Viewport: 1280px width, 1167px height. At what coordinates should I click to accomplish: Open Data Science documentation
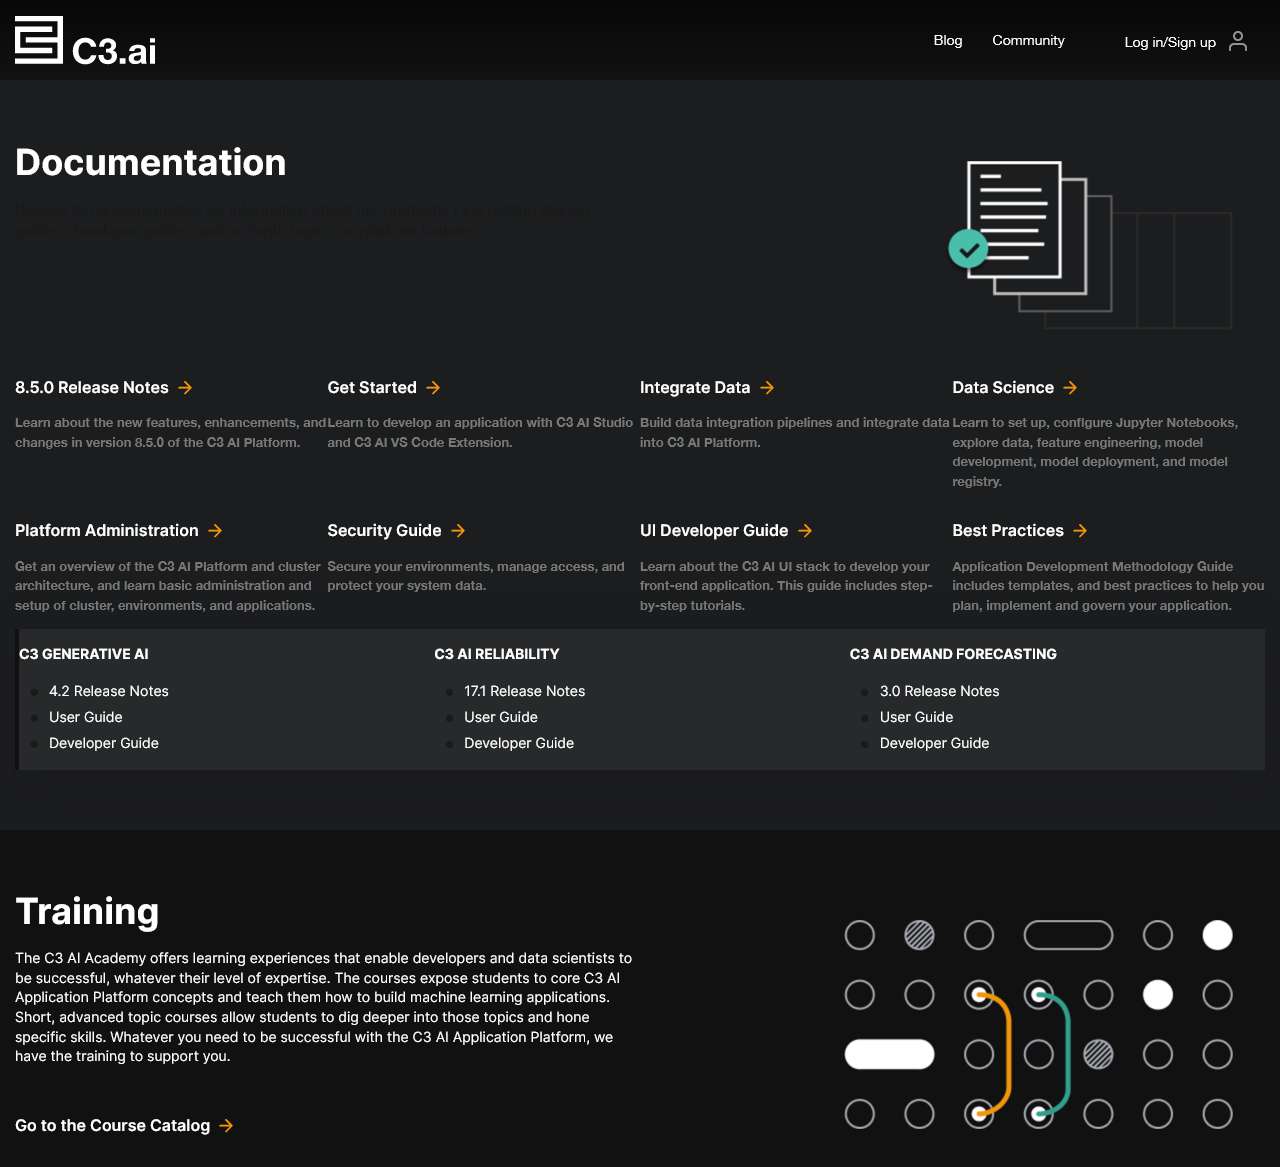click(x=1003, y=388)
